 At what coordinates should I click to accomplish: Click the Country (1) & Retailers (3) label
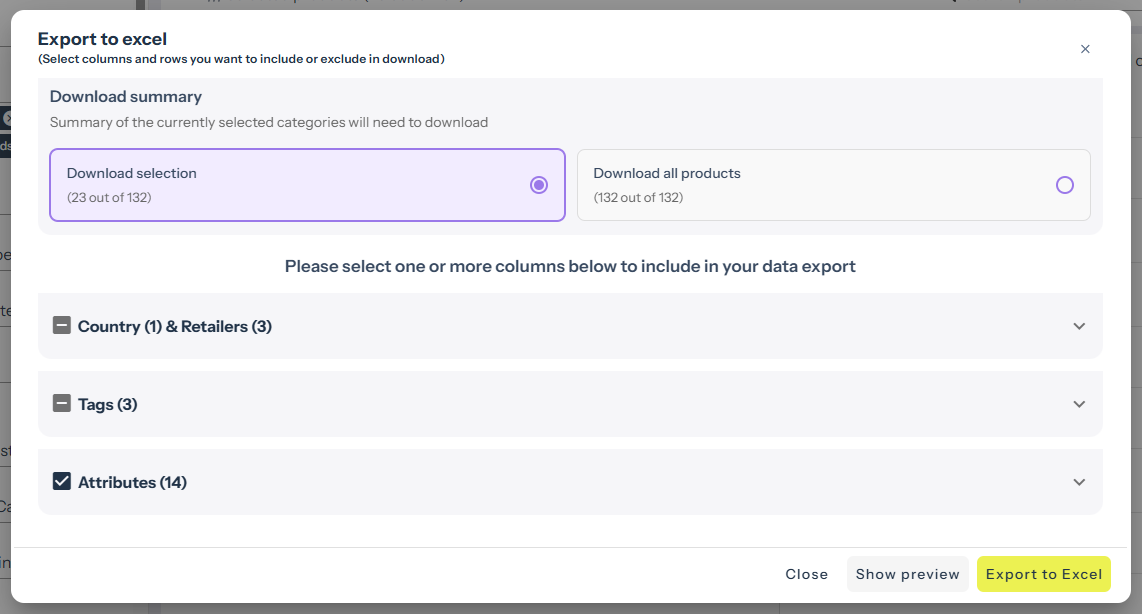pos(175,326)
